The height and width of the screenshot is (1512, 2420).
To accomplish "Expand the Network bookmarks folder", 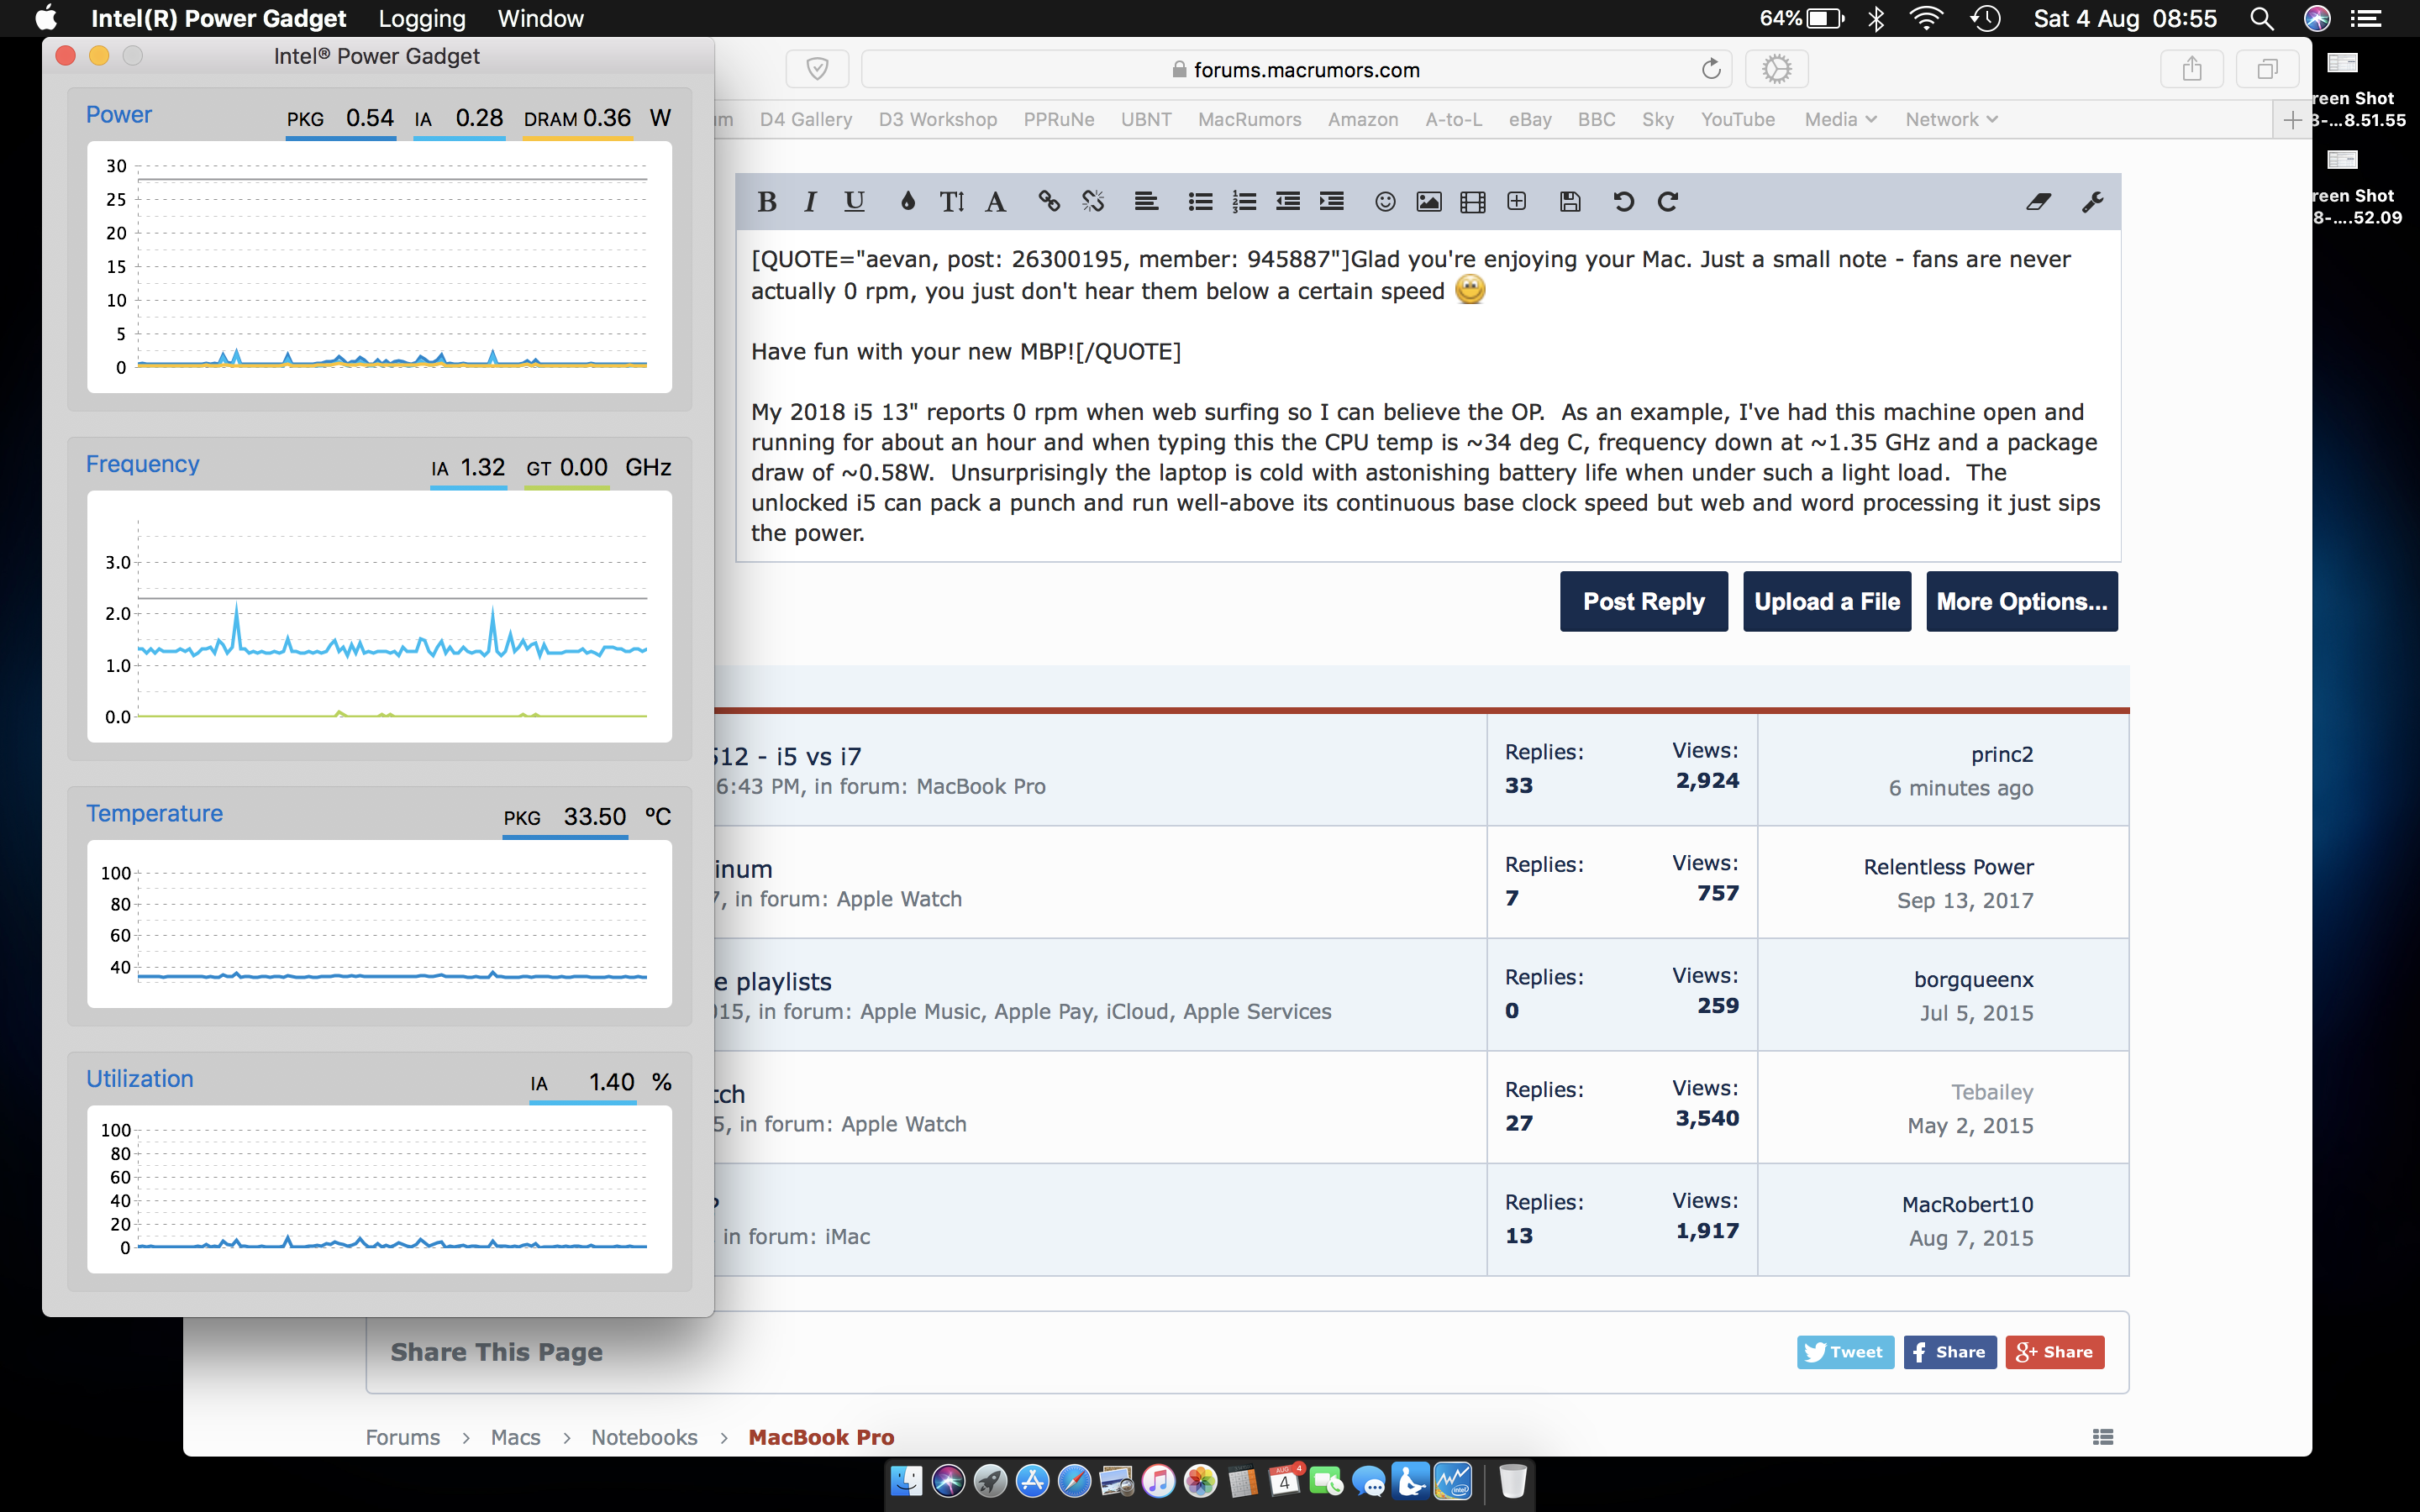I will [x=1951, y=119].
